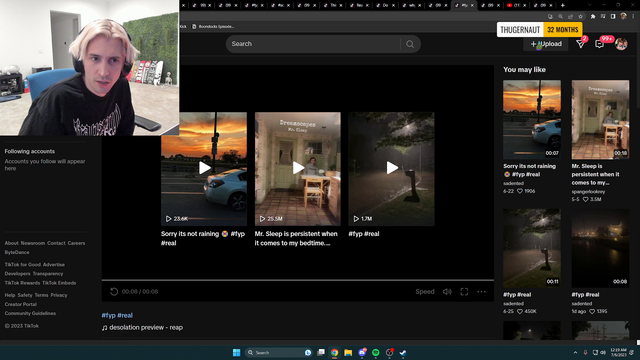This screenshot has height=360, width=640.
Task: Open Spotify from the taskbar
Action: pyautogui.click(x=376, y=353)
